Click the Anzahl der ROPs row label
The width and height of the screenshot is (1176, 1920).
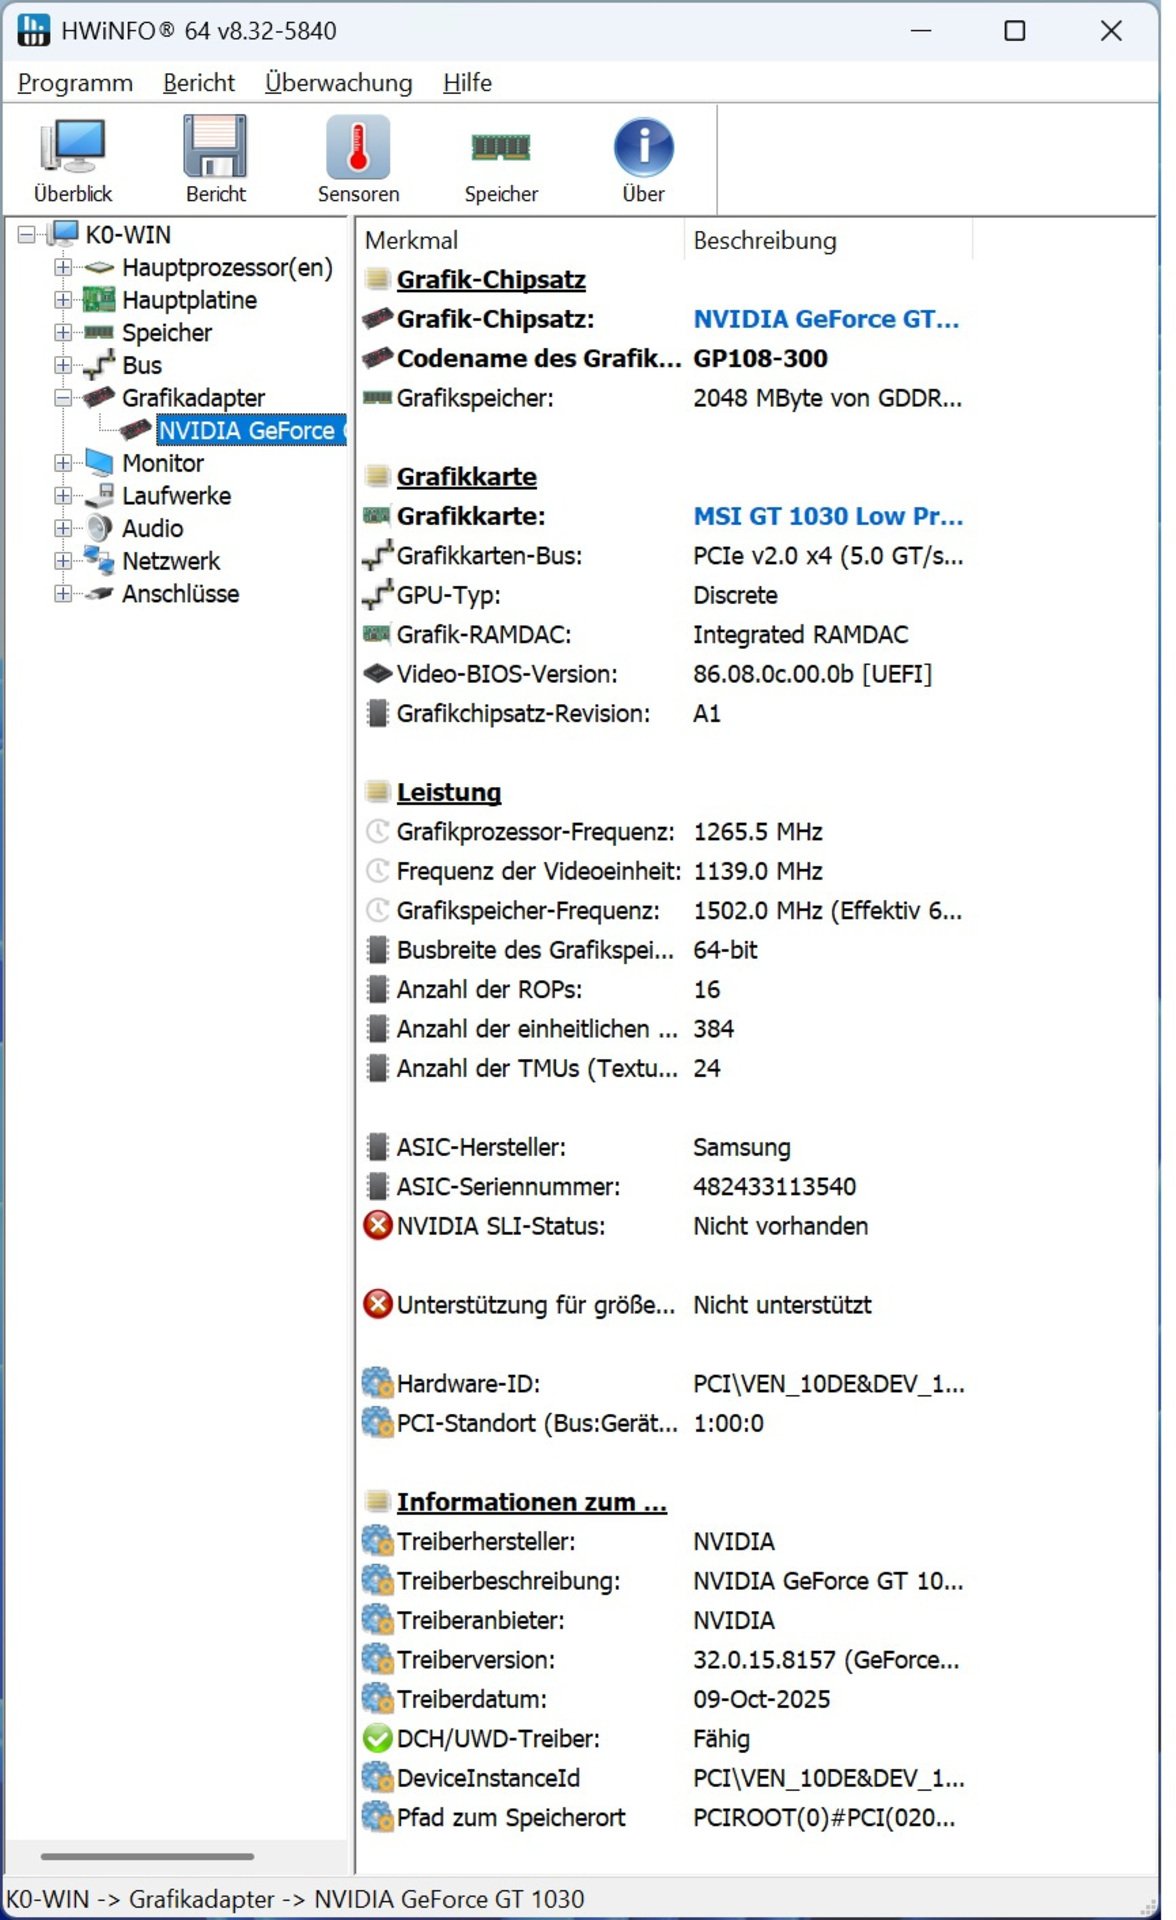pos(489,989)
